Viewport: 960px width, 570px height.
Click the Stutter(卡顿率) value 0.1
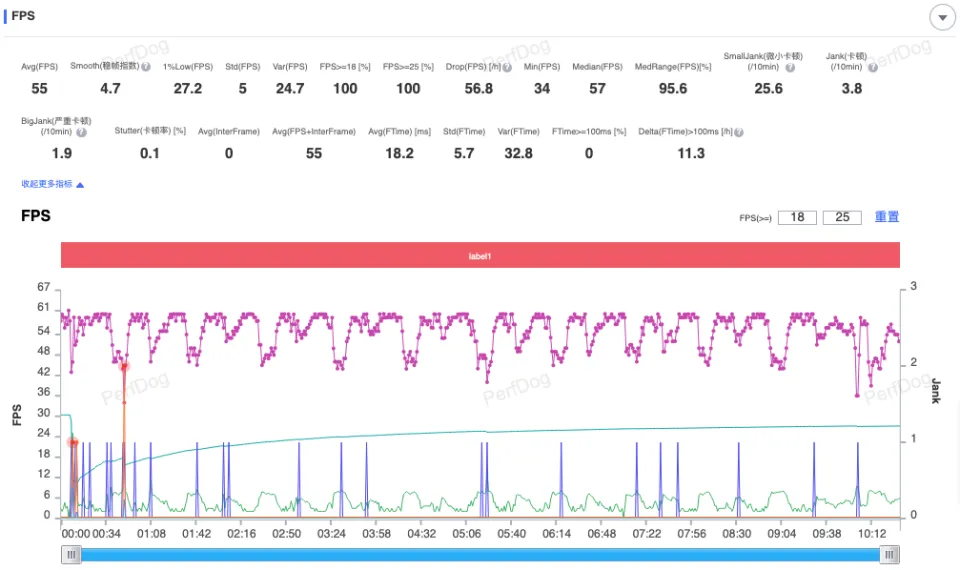click(149, 153)
